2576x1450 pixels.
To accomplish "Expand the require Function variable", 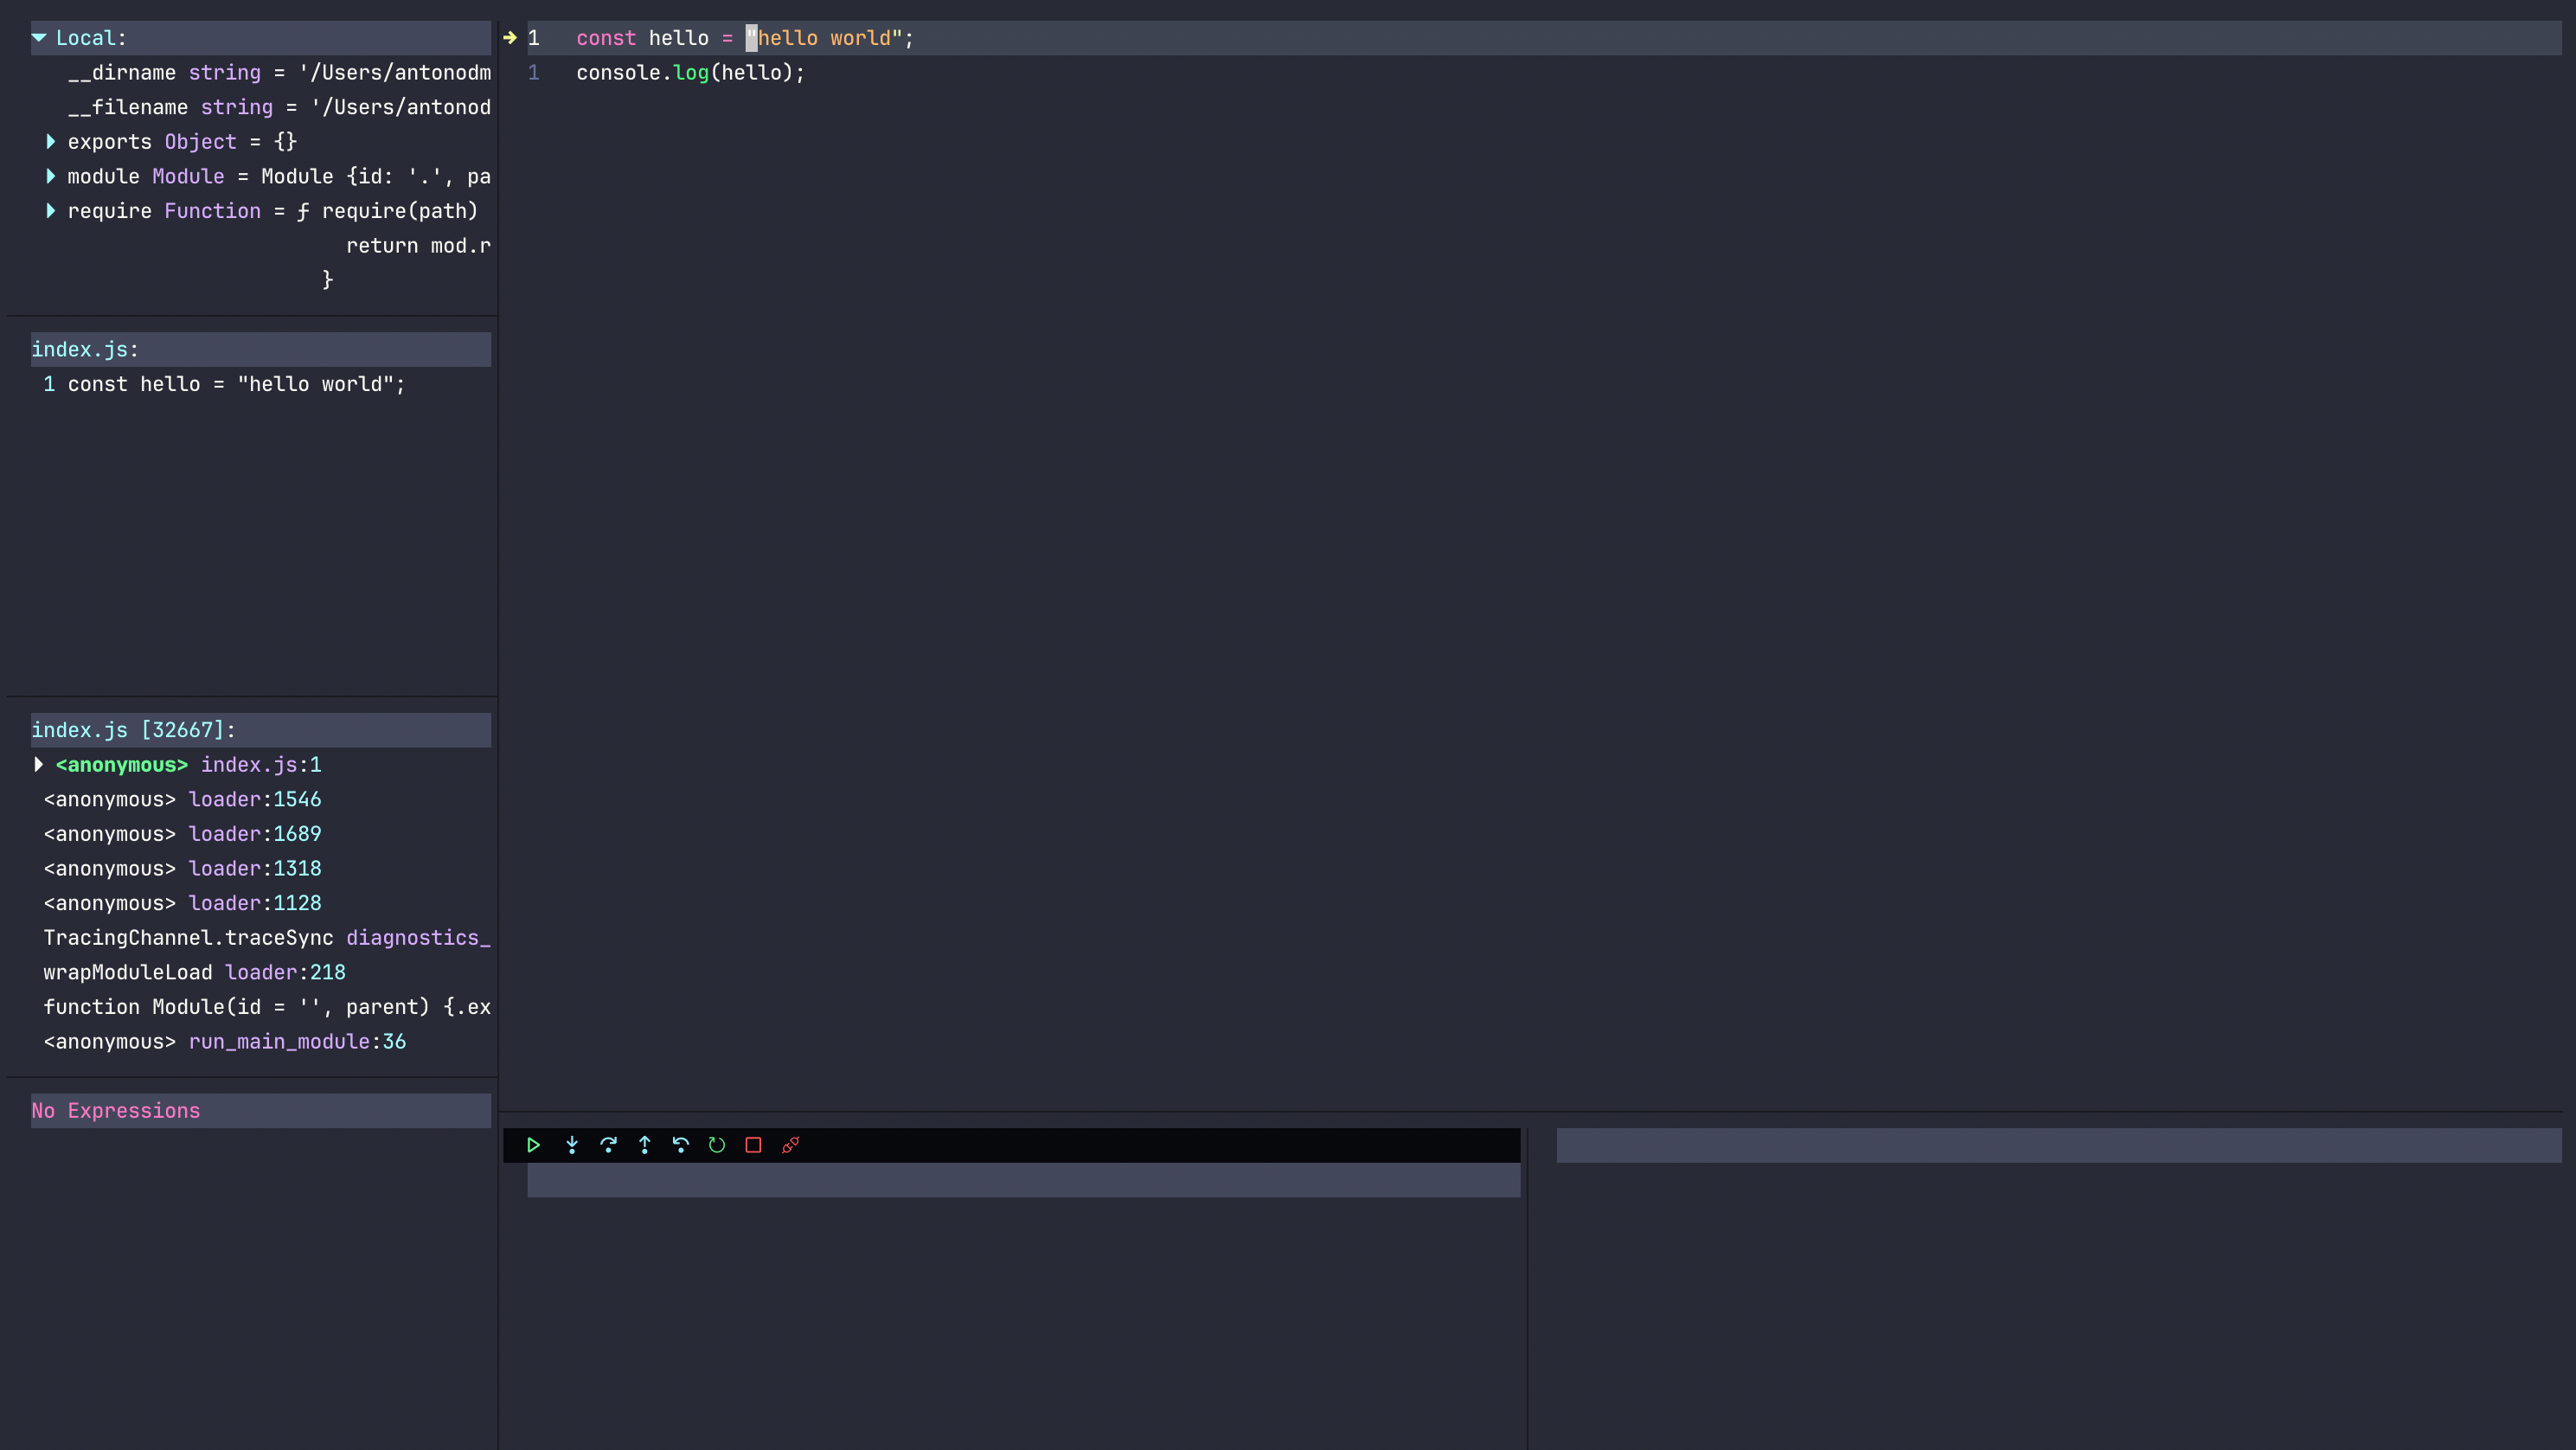I will pos(51,211).
